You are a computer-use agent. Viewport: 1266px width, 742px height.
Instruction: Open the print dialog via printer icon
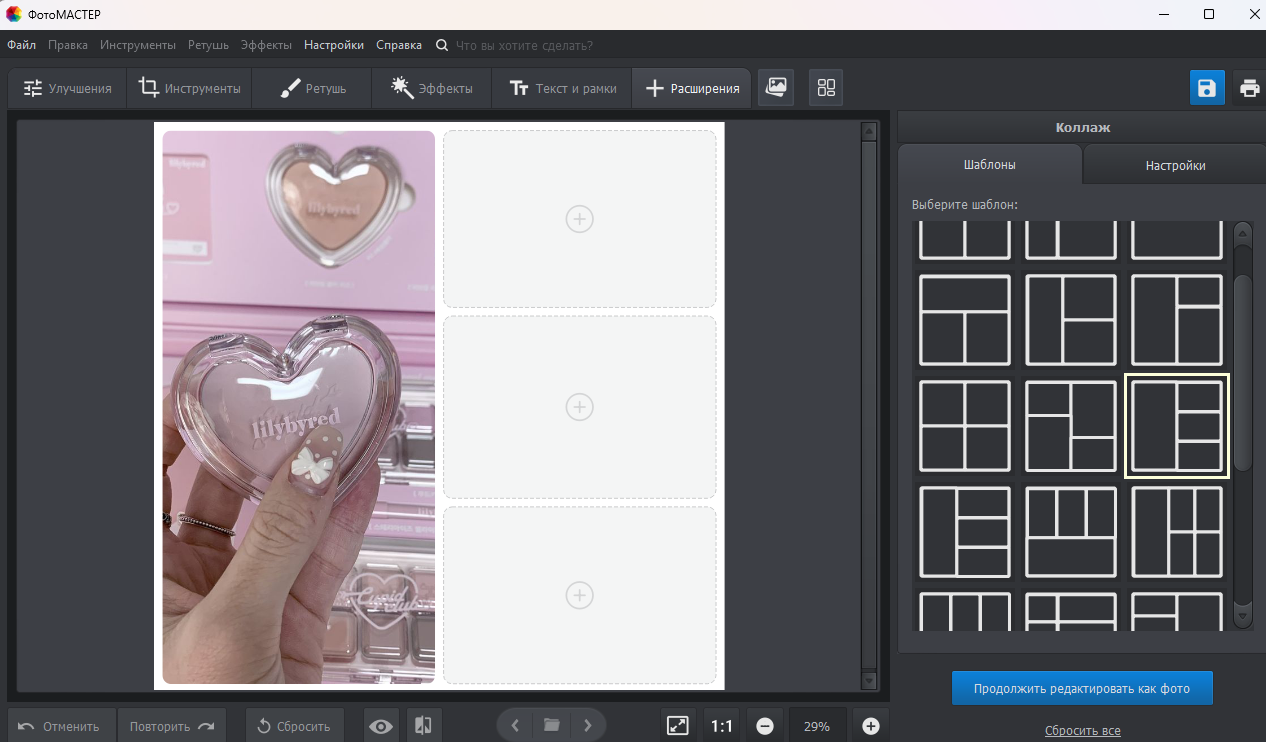click(x=1249, y=88)
